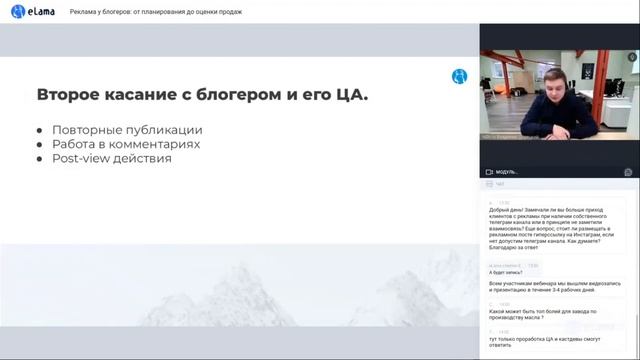Click the message 'тут только проработка ЦА'

[x=544, y=342]
